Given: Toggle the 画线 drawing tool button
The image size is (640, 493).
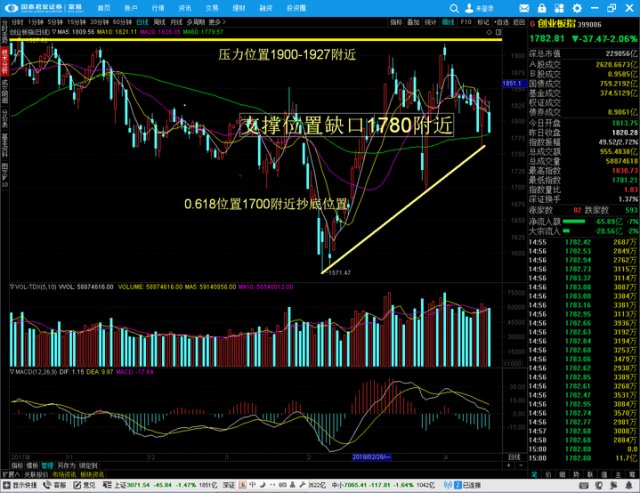Looking at the screenshot, I should (448, 22).
